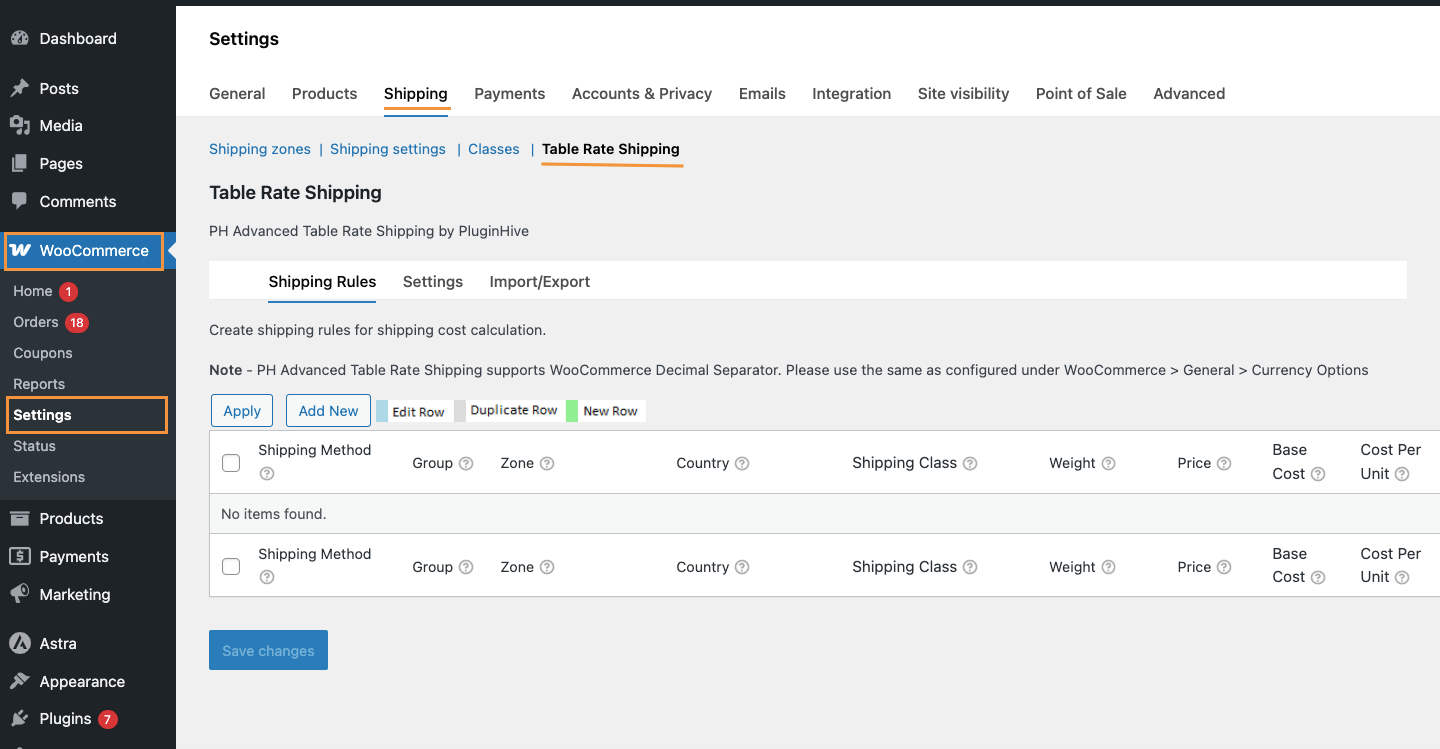1440x749 pixels.
Task: Click the Plugins plug icon
Action: coord(19,719)
